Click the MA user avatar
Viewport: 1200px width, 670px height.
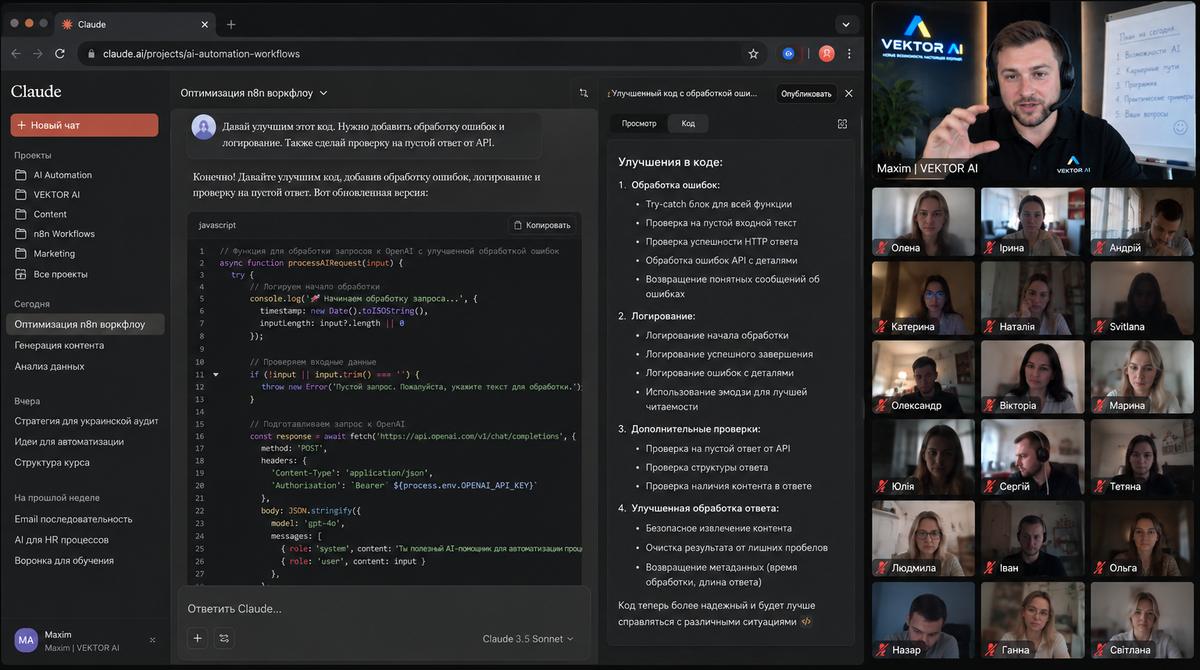click(x=26, y=640)
